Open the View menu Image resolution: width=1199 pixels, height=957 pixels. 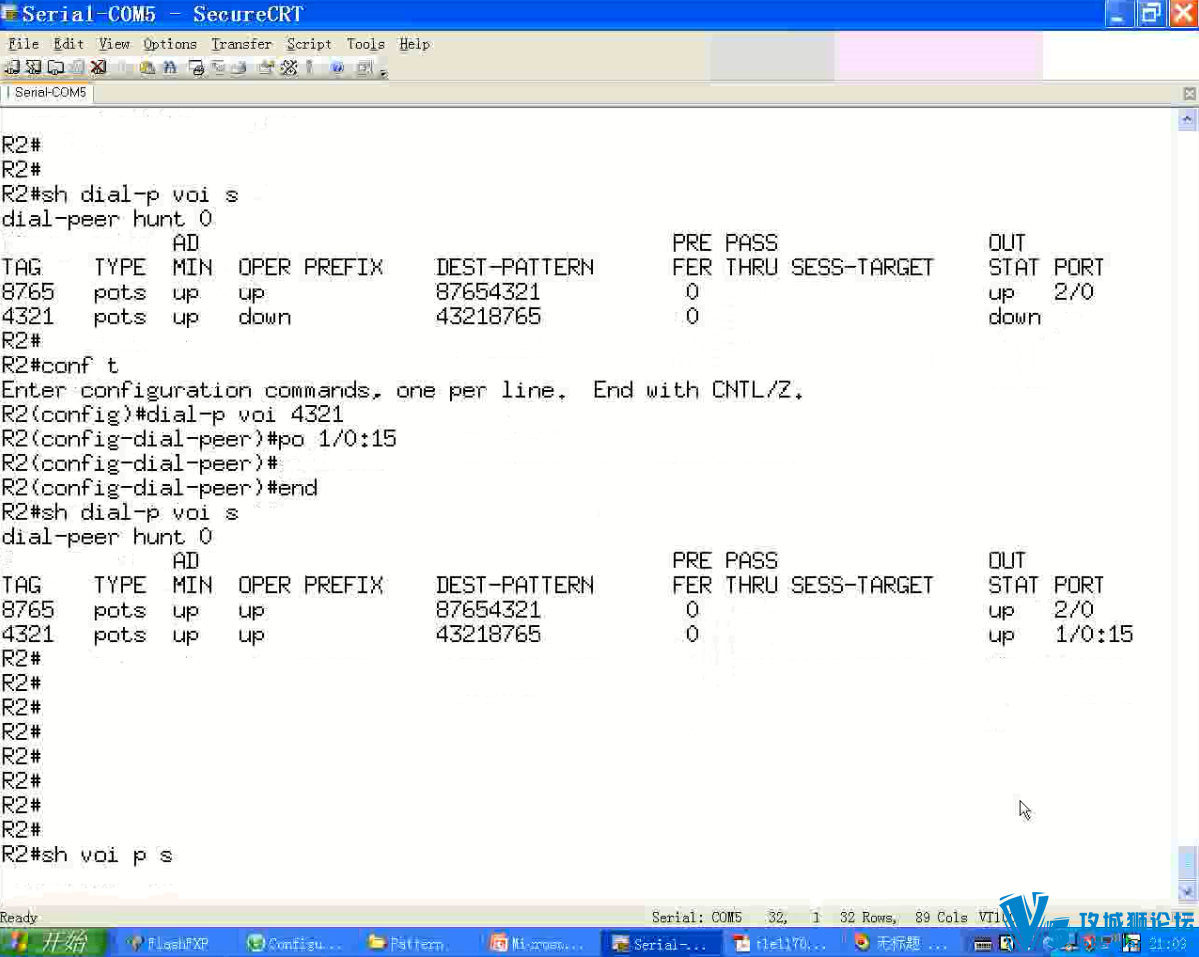pos(114,44)
